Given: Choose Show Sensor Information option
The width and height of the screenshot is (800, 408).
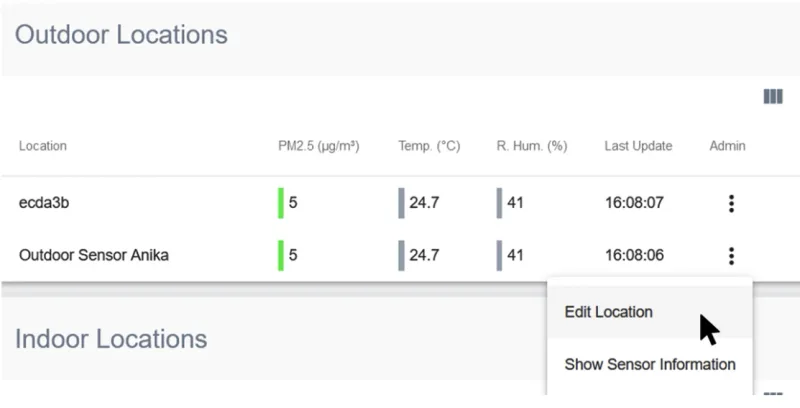Looking at the screenshot, I should point(649,364).
